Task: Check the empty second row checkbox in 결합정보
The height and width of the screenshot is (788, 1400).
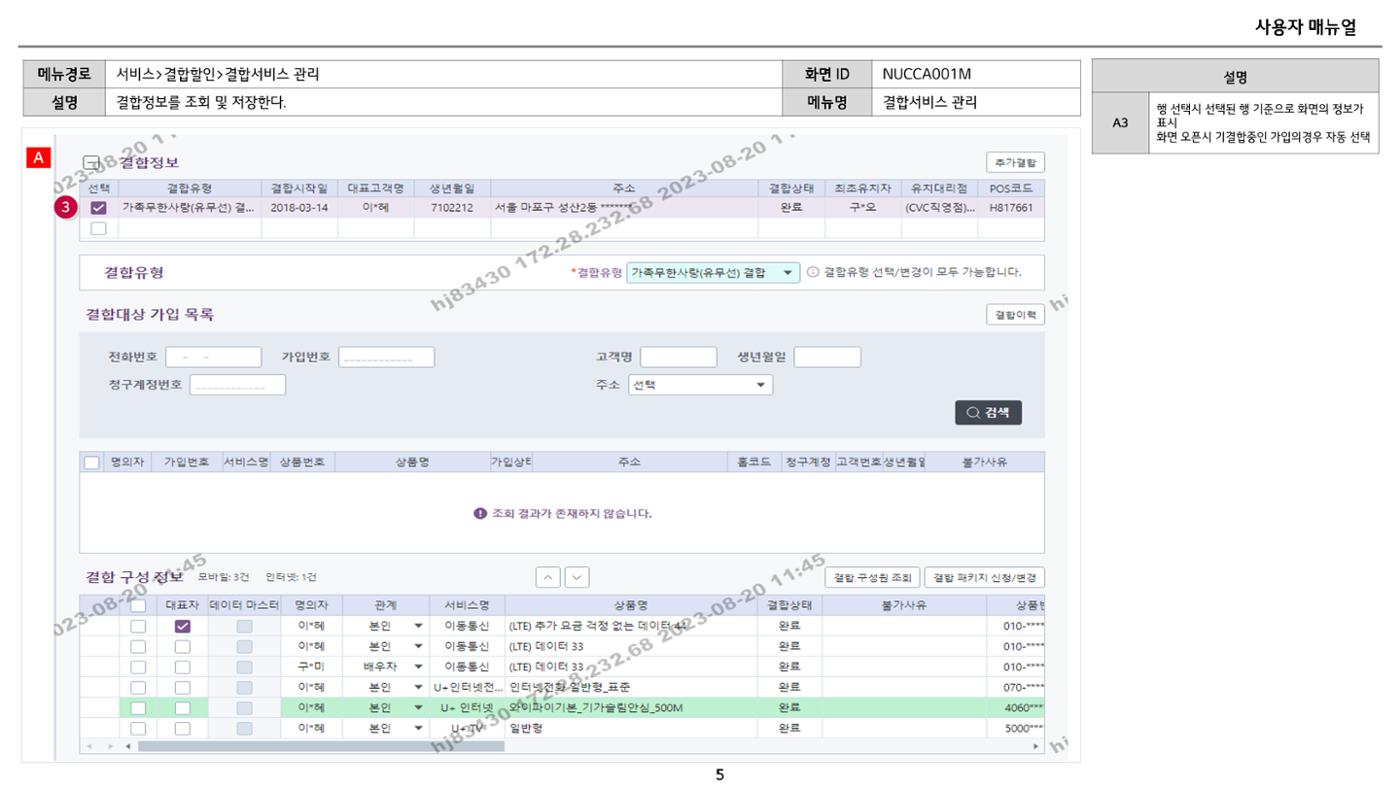Action: coord(98,228)
